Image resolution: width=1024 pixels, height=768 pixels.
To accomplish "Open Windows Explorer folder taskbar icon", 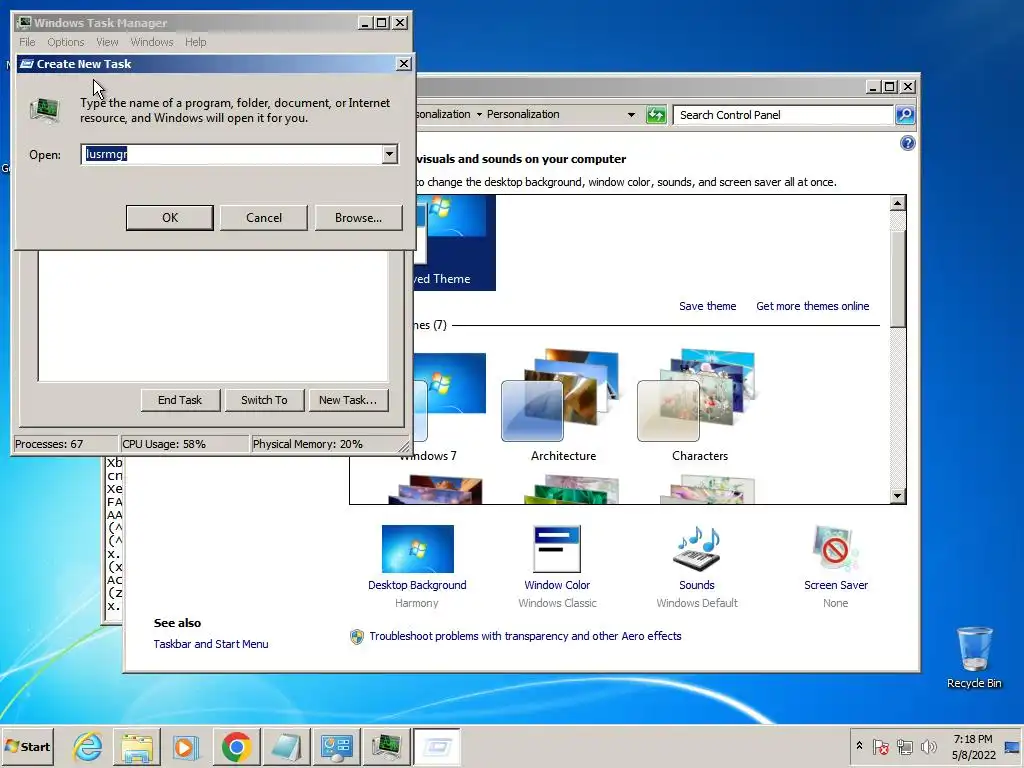I will tap(137, 746).
